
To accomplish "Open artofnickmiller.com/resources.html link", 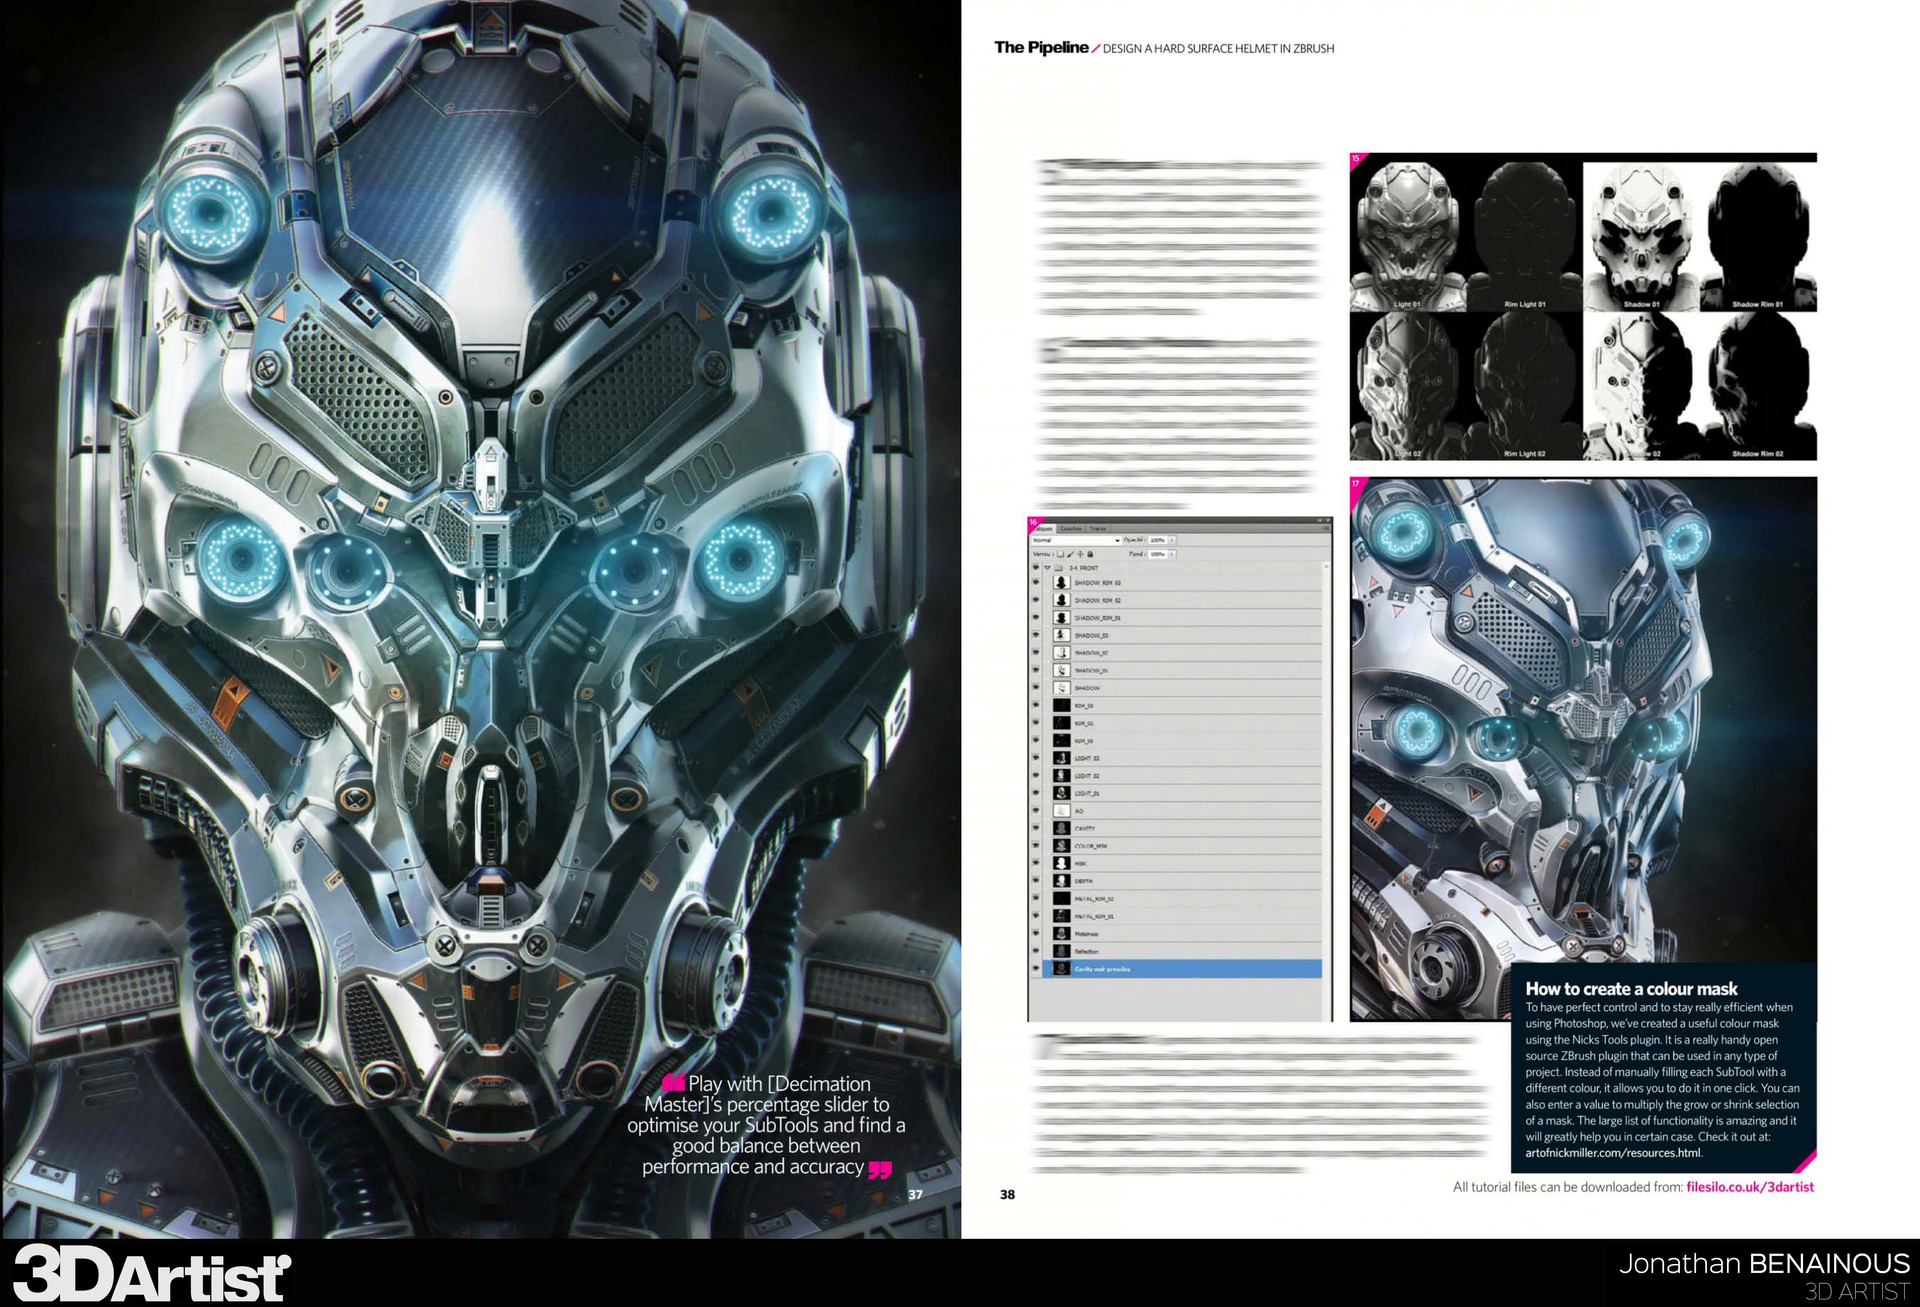I will point(1613,1153).
